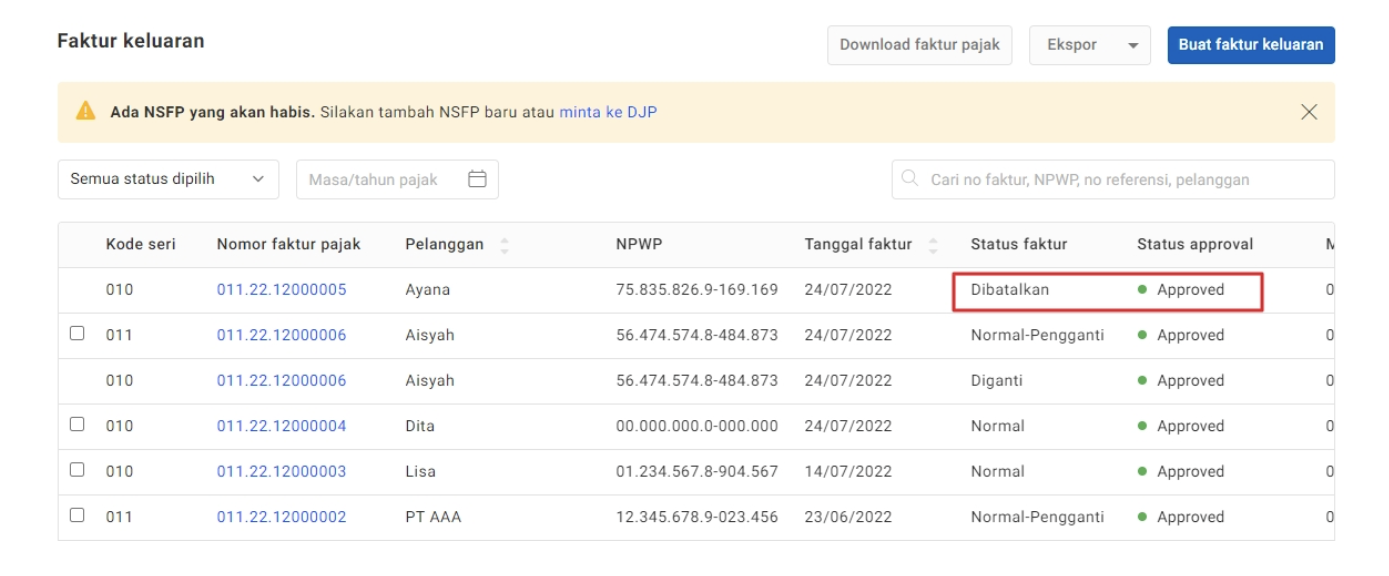Click Approved status in Ayana row
This screenshot has height=576, width=1389.
1181,290
